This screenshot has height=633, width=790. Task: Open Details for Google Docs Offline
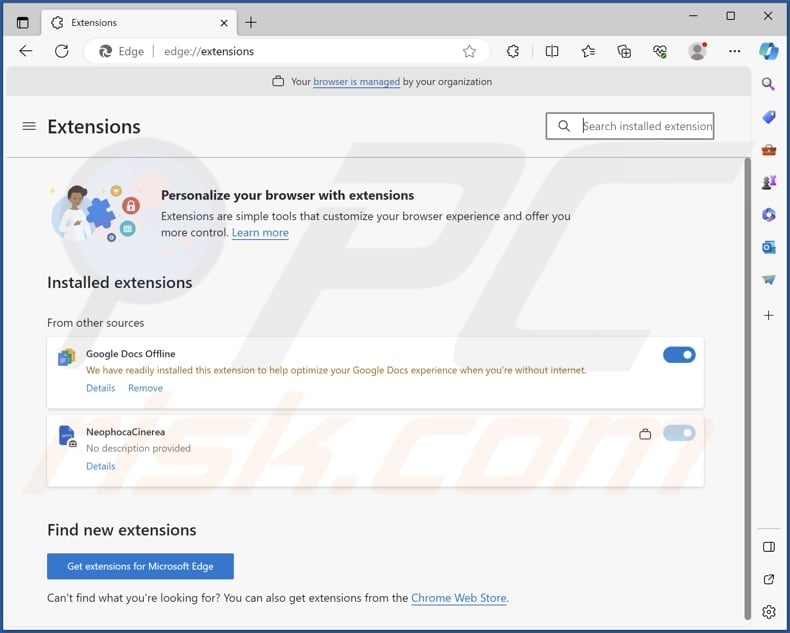coord(100,388)
